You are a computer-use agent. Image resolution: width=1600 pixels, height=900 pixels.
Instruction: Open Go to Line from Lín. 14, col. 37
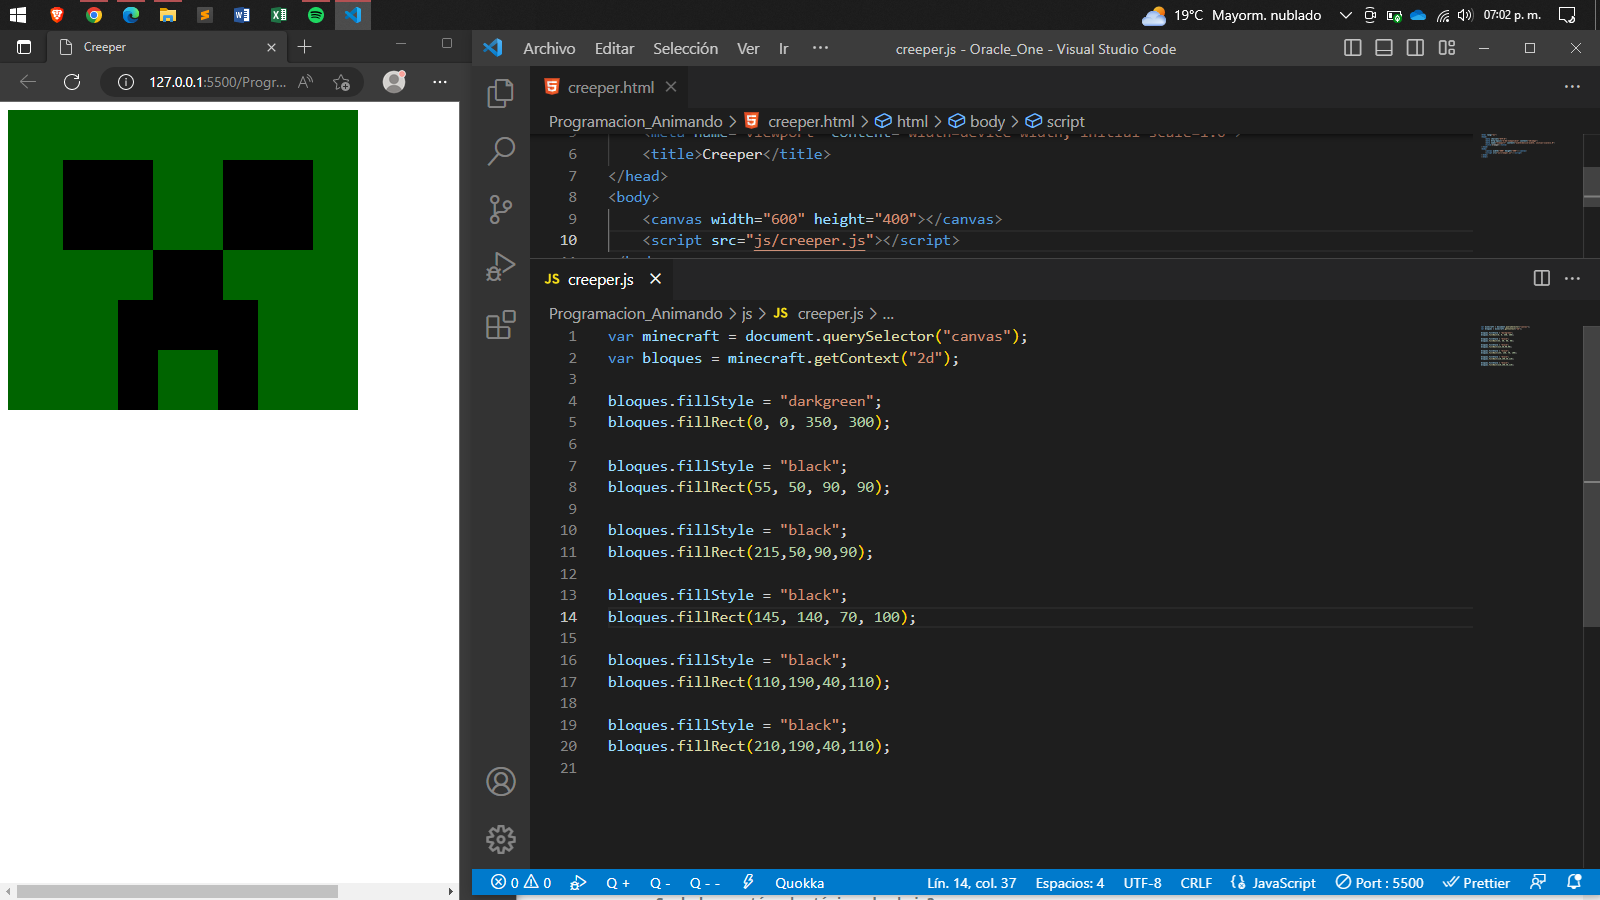(x=971, y=883)
